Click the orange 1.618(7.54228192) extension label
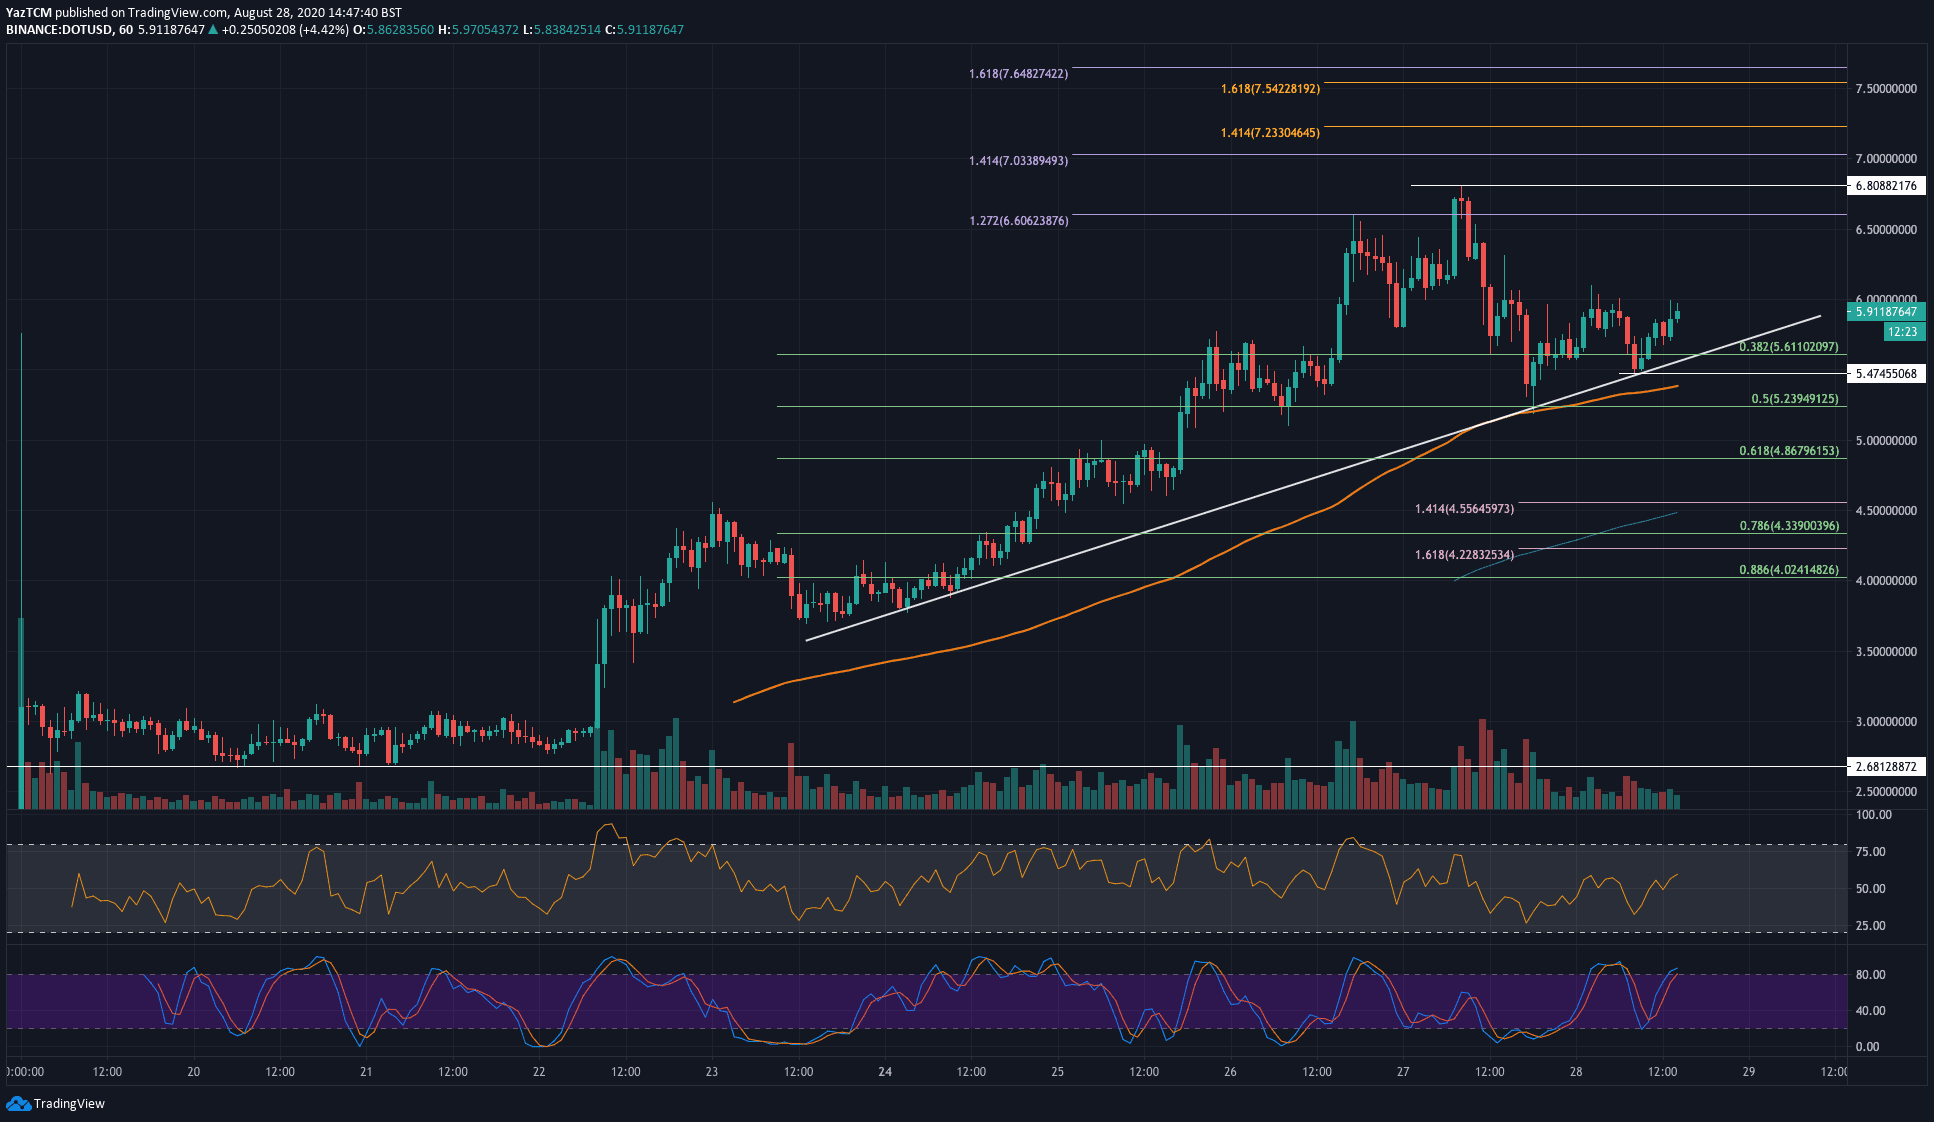 coord(1270,89)
